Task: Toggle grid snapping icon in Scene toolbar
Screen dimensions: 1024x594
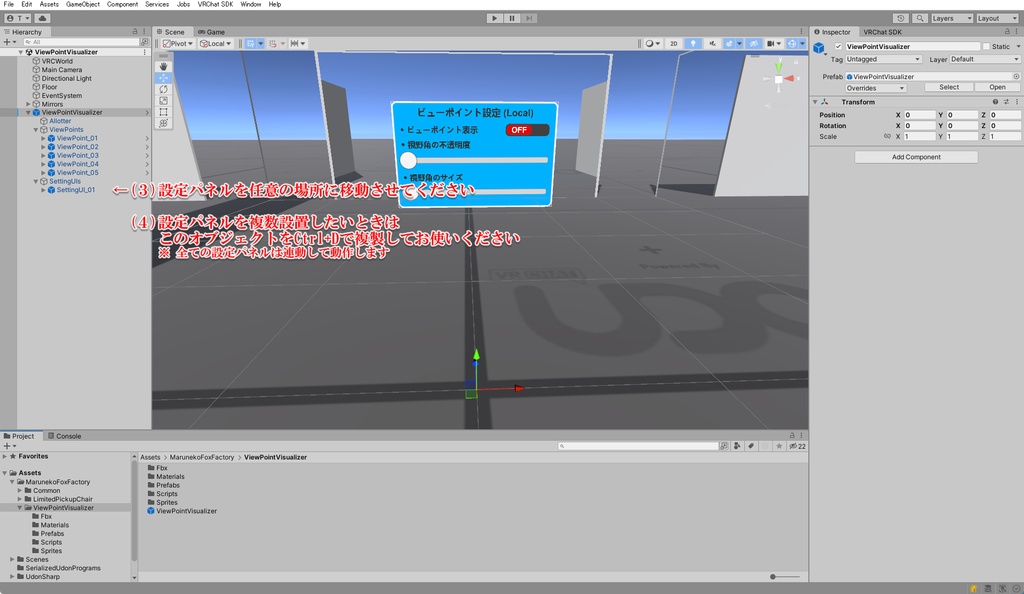Action: 250,44
